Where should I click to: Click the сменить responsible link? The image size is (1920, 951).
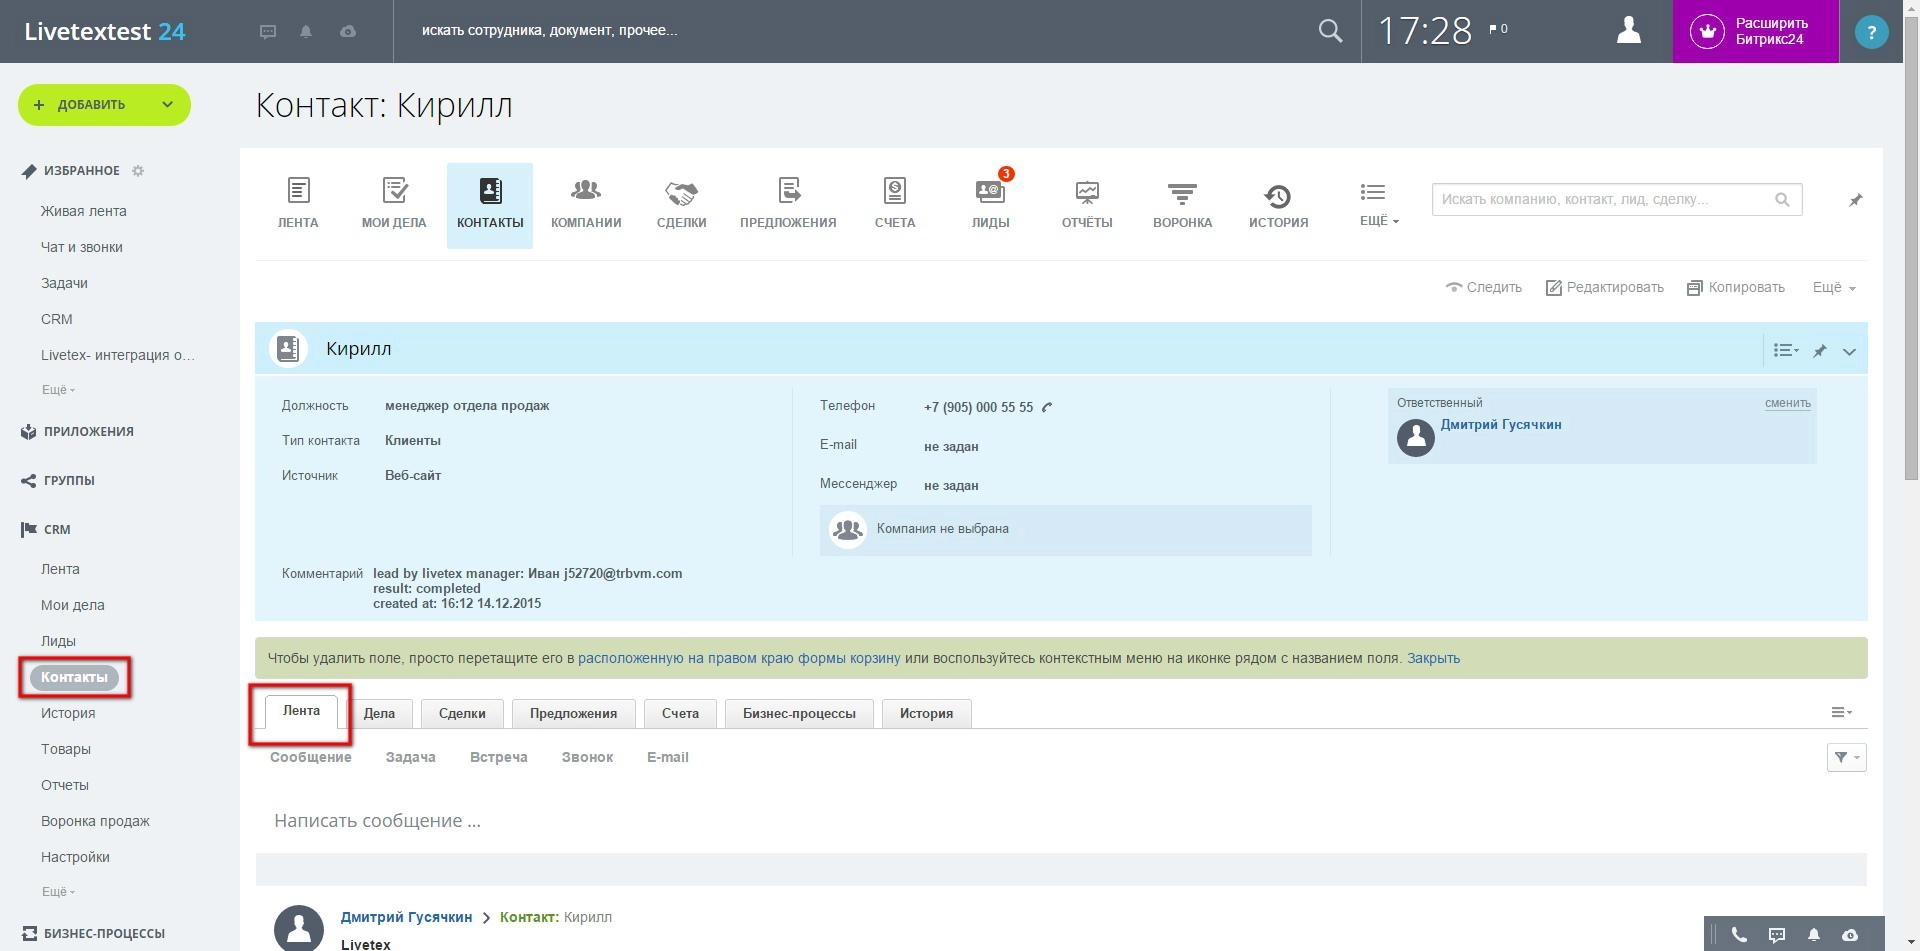pos(1787,403)
